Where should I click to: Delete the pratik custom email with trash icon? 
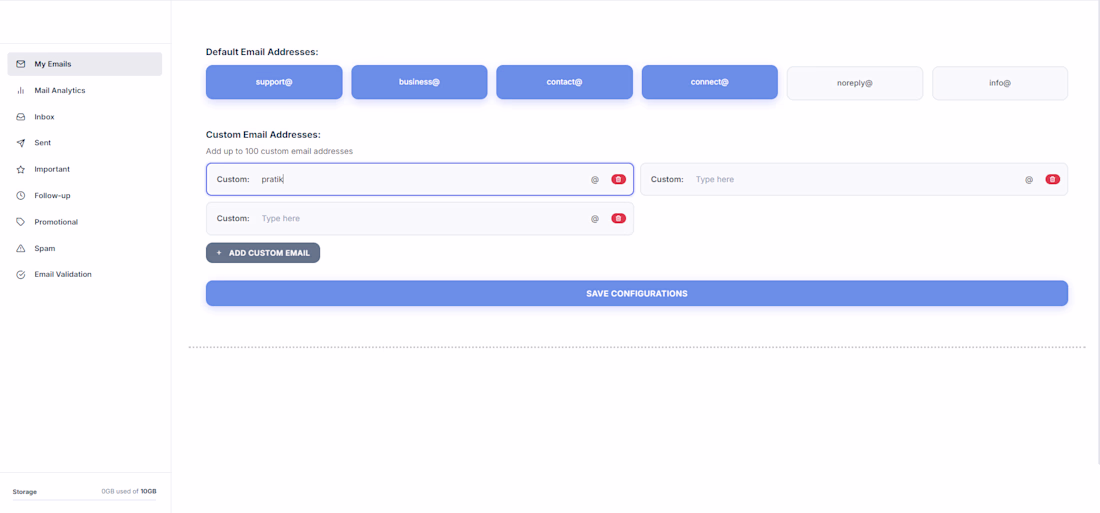(x=618, y=180)
